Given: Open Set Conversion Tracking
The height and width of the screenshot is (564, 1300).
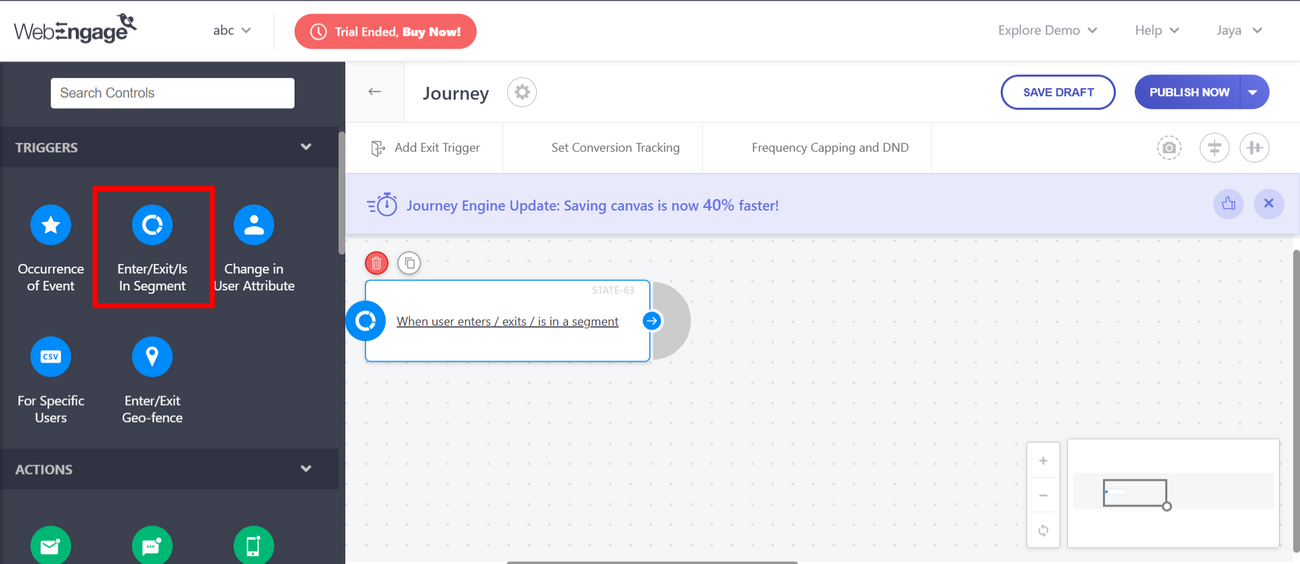Looking at the screenshot, I should coord(615,148).
